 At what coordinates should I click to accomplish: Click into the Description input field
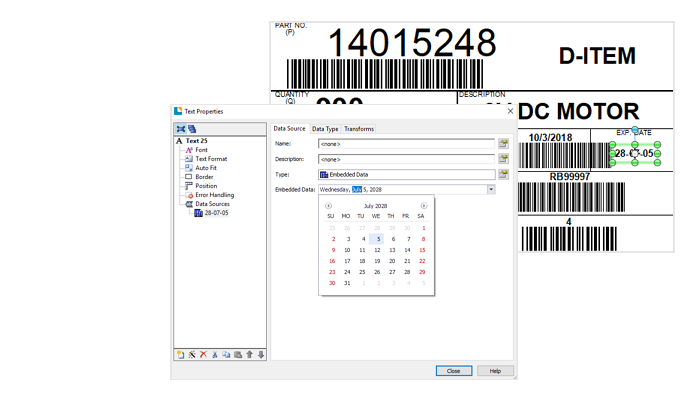click(x=406, y=159)
